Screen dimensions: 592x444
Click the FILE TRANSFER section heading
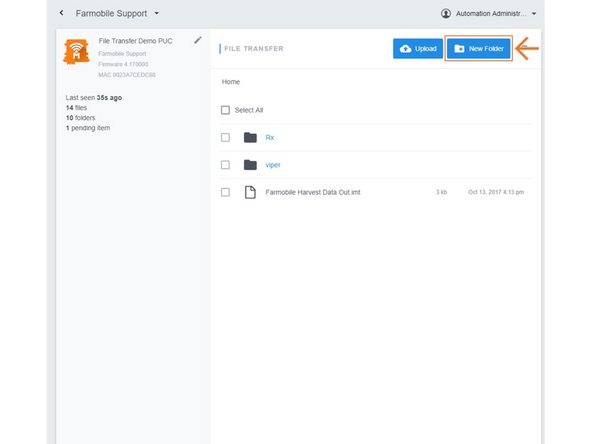pyautogui.click(x=254, y=49)
